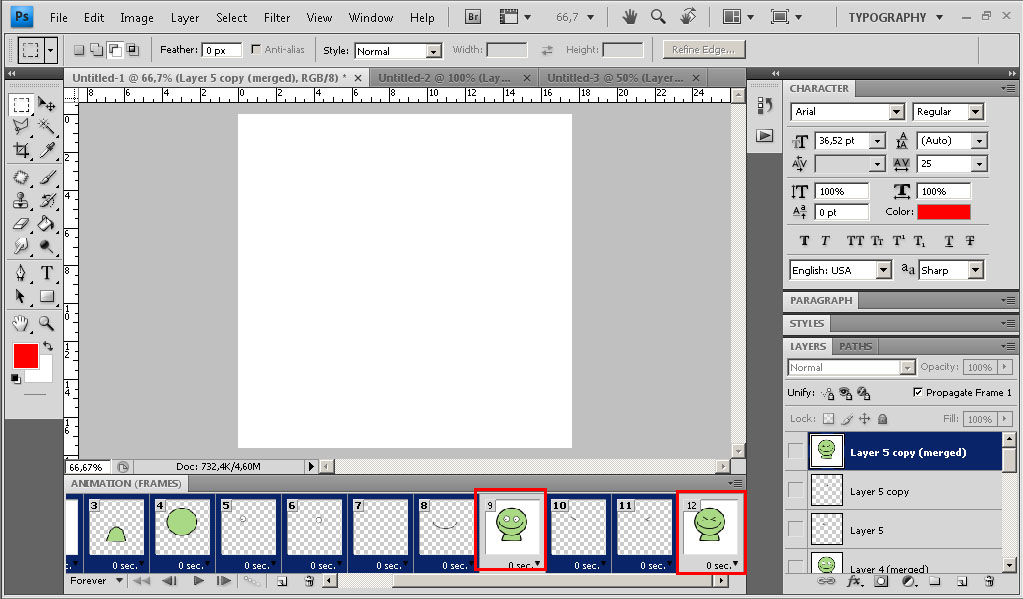The height and width of the screenshot is (599, 1023).
Task: Open the Filter menu
Action: pyautogui.click(x=277, y=18)
